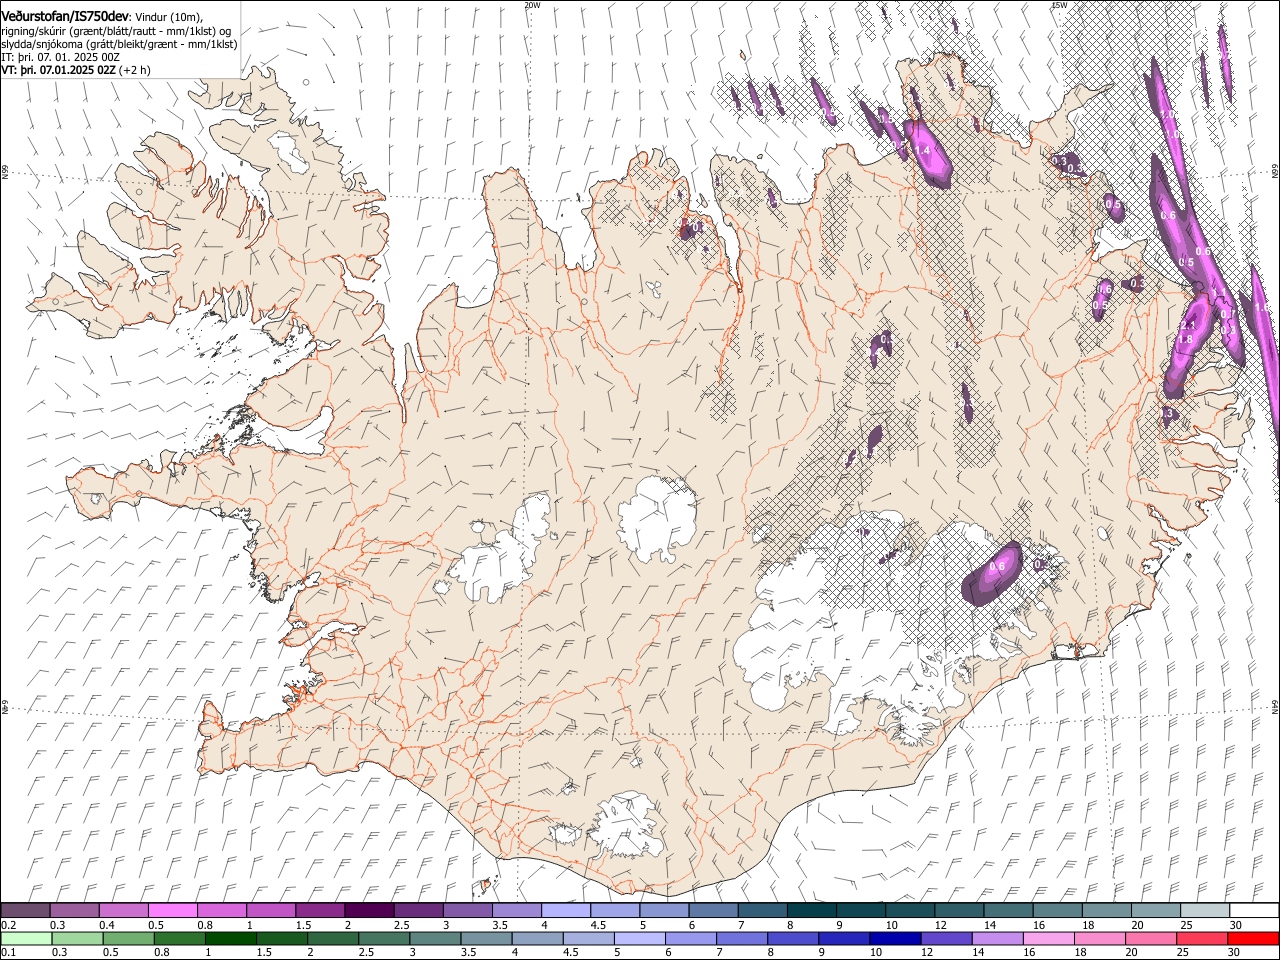Click the '1.4' snowfall value on map
Screen dimensions: 1280x960
[922, 150]
